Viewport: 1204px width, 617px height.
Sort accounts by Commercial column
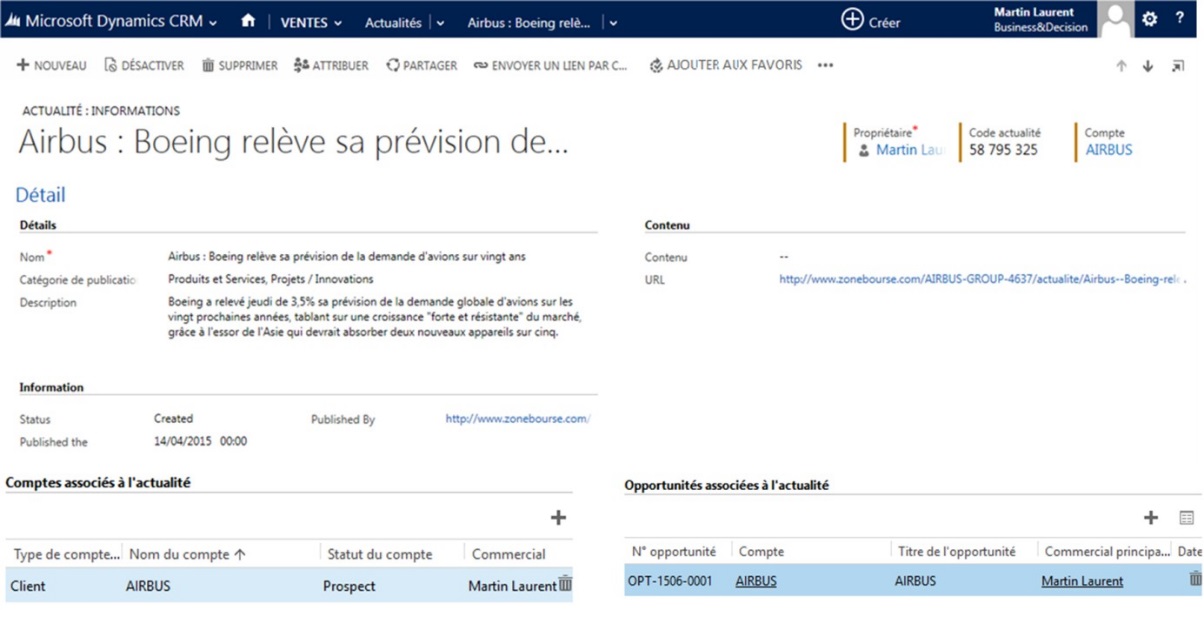click(509, 554)
